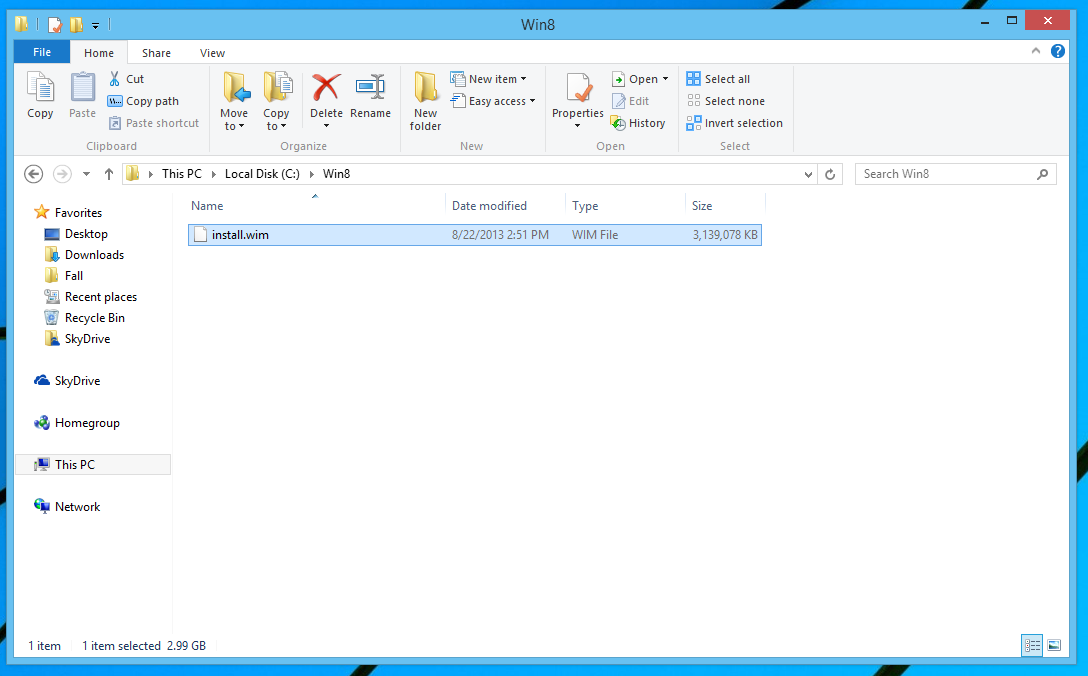1088x676 pixels.
Task: Expand the address bar history dropdown
Action: 809,174
